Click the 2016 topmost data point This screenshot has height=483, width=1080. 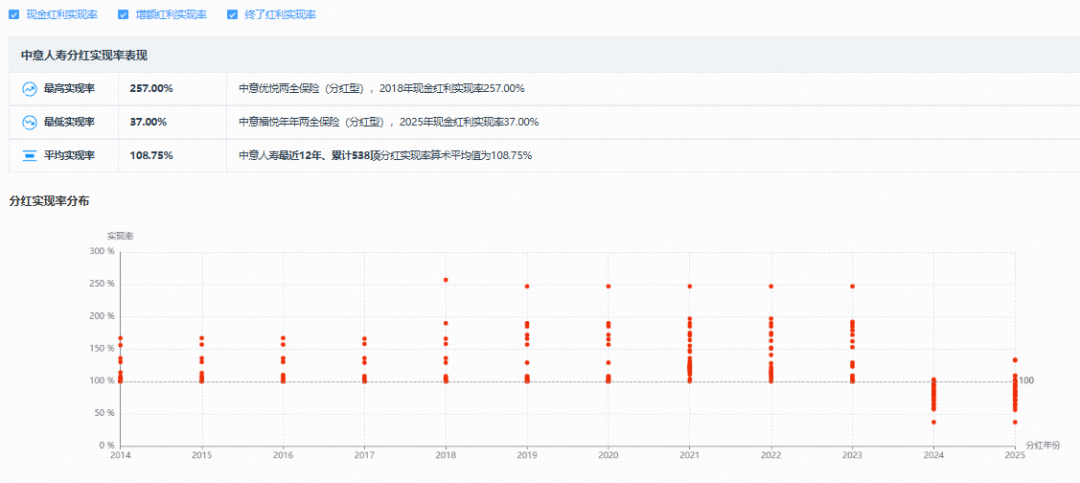point(283,338)
